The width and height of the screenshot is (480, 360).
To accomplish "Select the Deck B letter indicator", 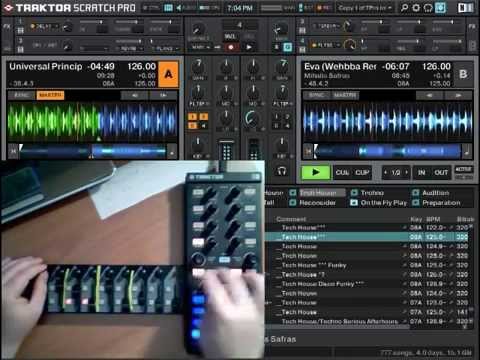I will [x=463, y=74].
